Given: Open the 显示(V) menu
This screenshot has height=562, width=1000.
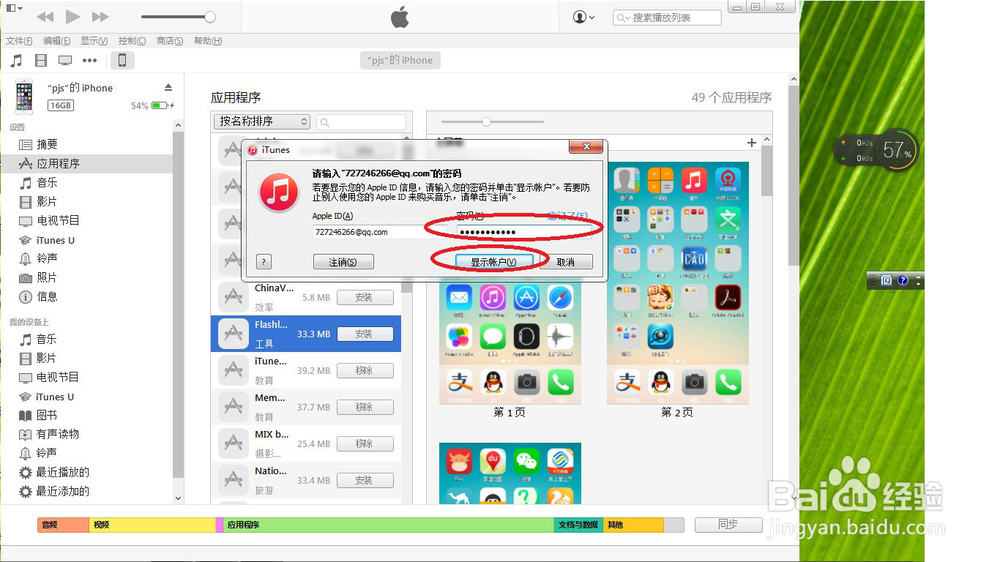Looking at the screenshot, I should tap(94, 41).
